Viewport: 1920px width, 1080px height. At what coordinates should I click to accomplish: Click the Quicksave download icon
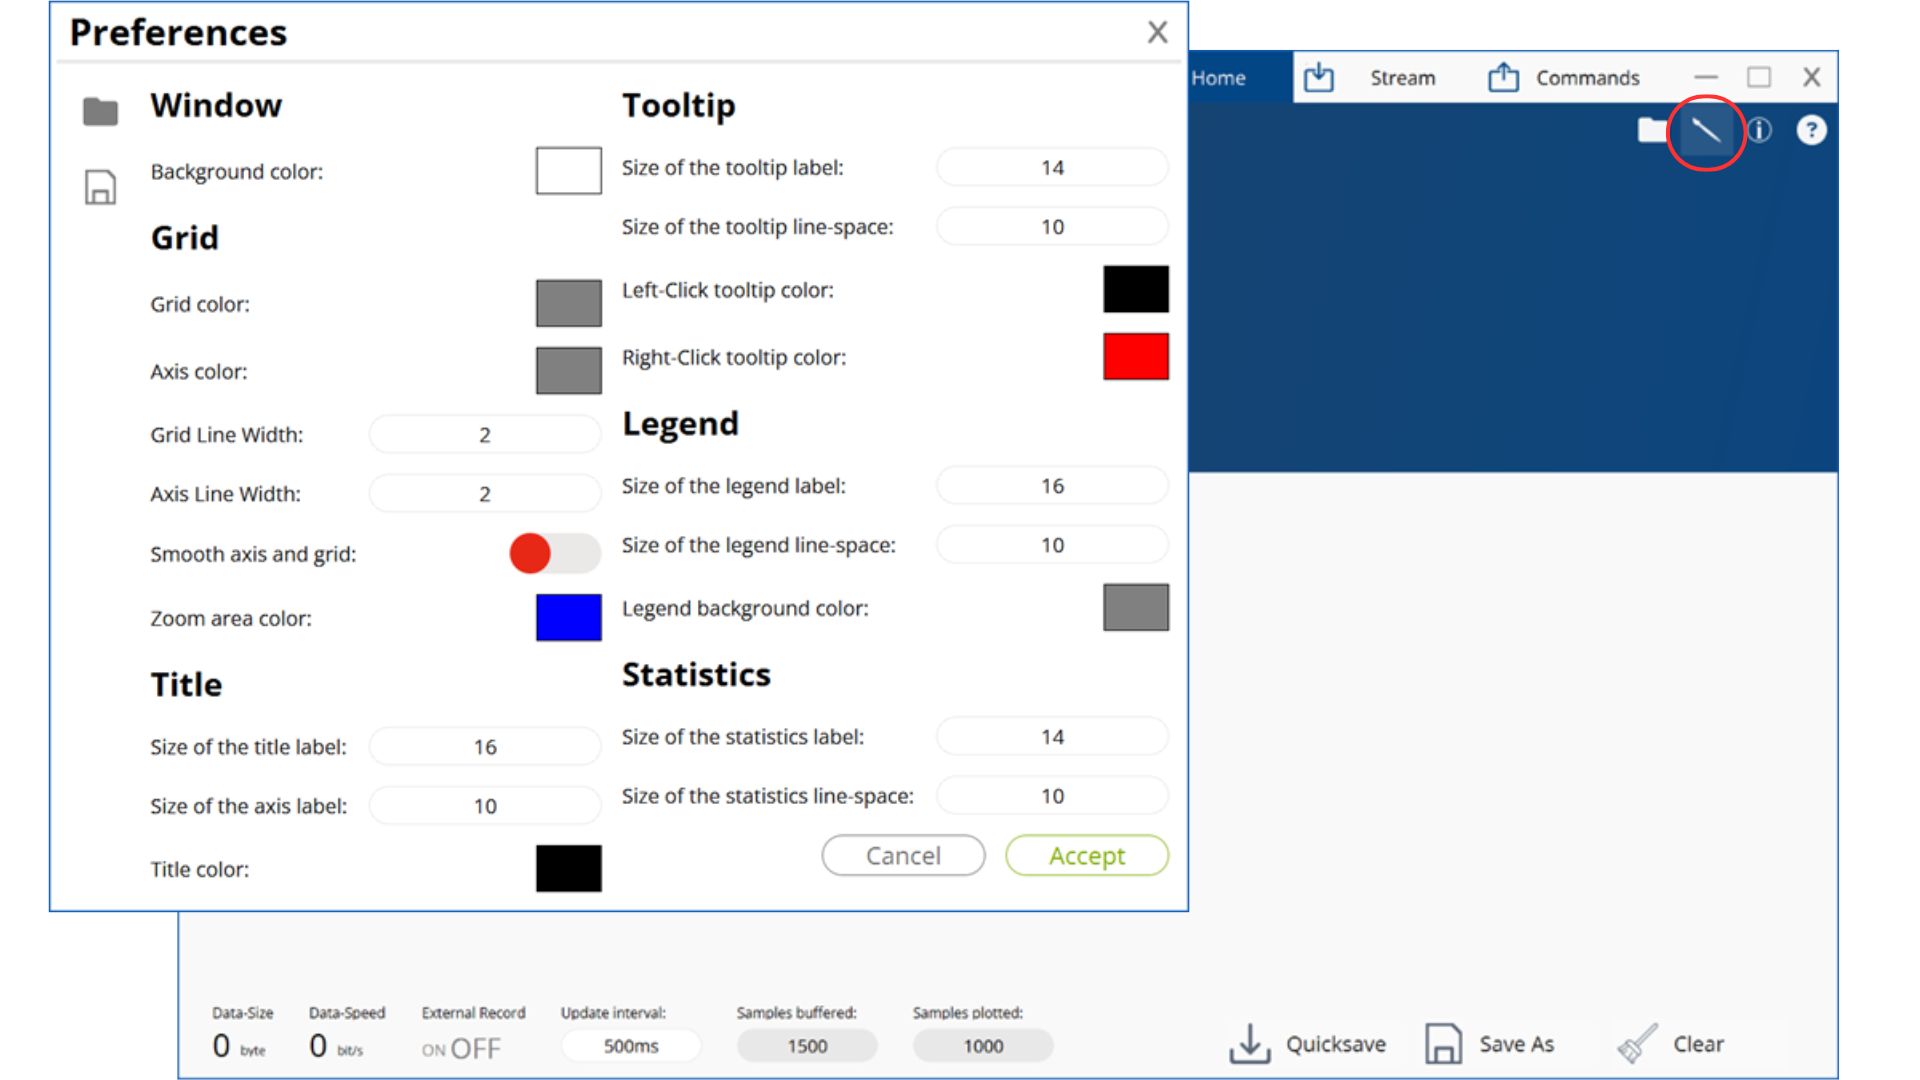(1249, 1044)
